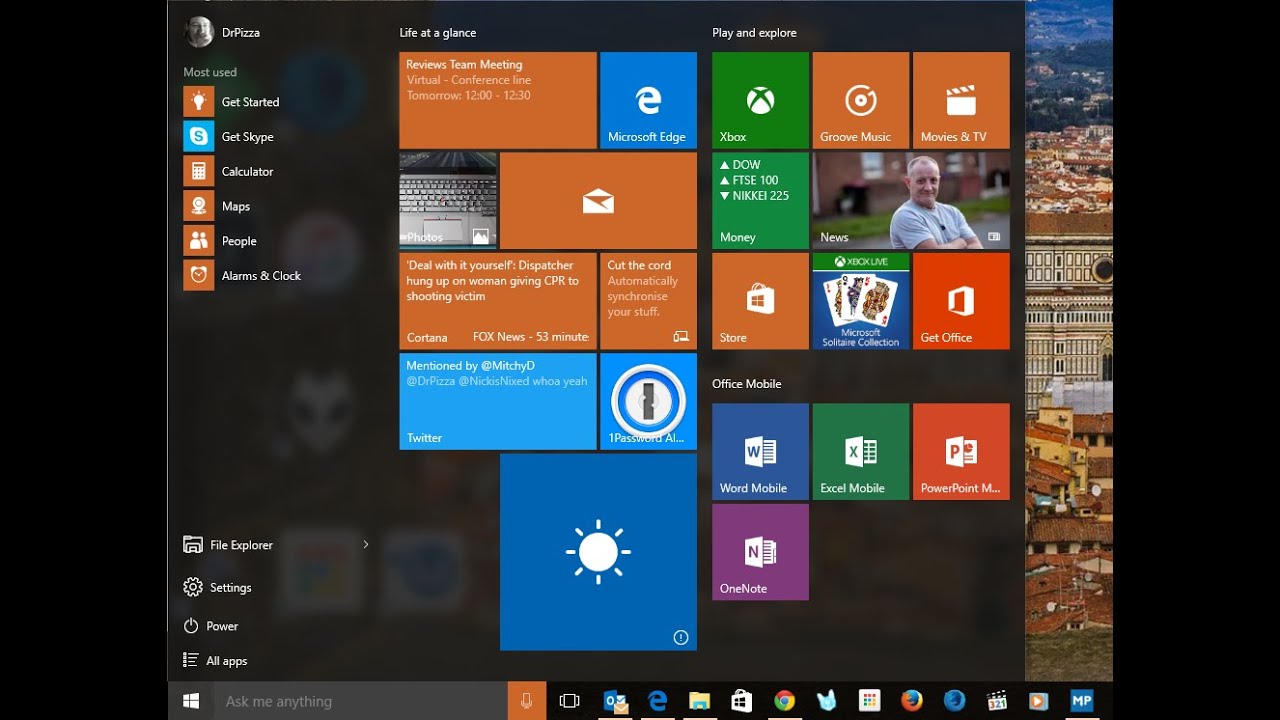1280x720 pixels.
Task: Open Google Chrome from the taskbar
Action: [x=784, y=701]
